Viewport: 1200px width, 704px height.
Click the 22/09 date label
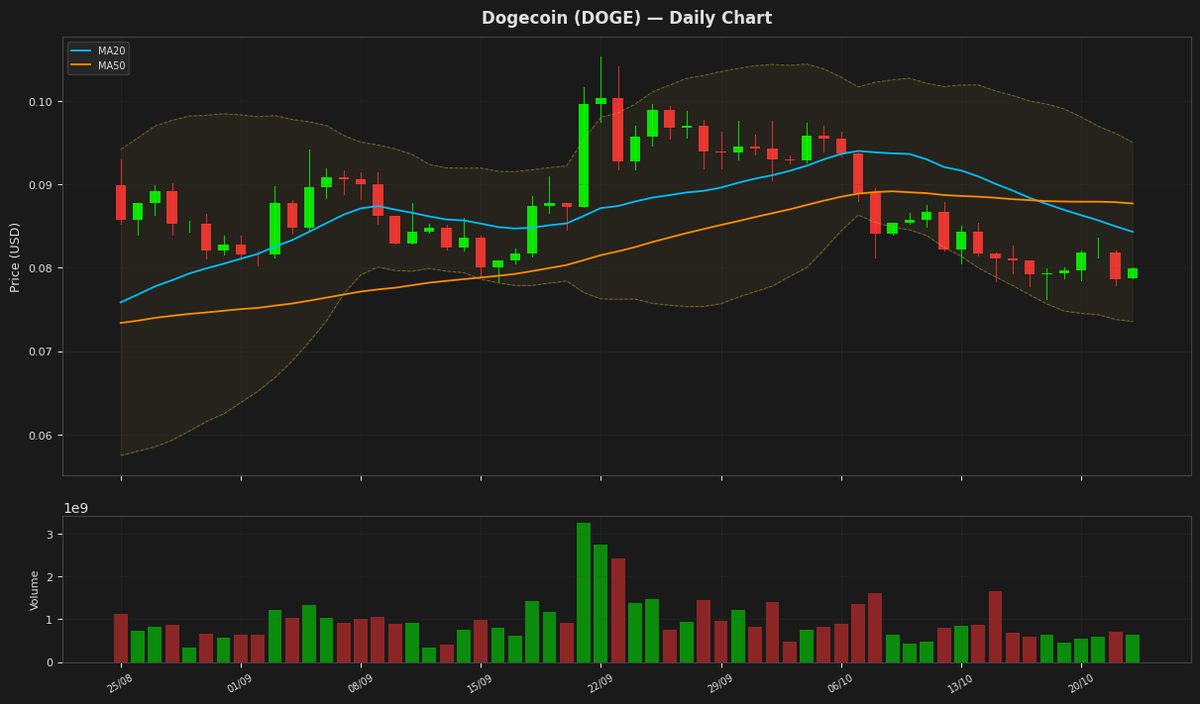point(599,683)
